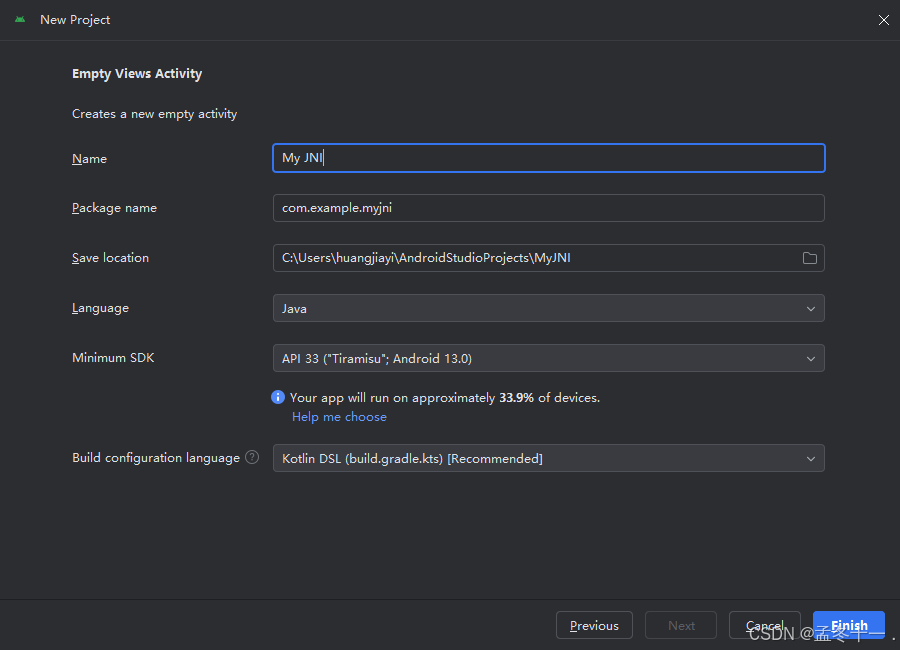Click the Previous button
Viewport: 900px width, 650px height.
tap(594, 625)
